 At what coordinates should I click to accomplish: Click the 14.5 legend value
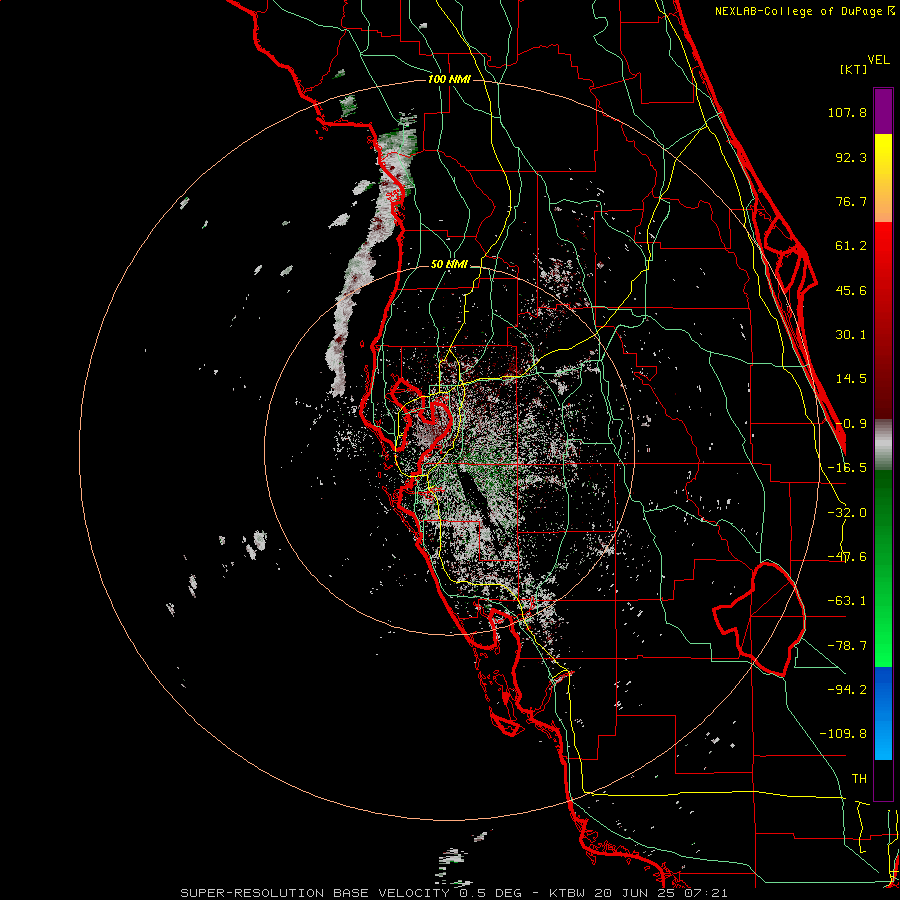tap(851, 379)
